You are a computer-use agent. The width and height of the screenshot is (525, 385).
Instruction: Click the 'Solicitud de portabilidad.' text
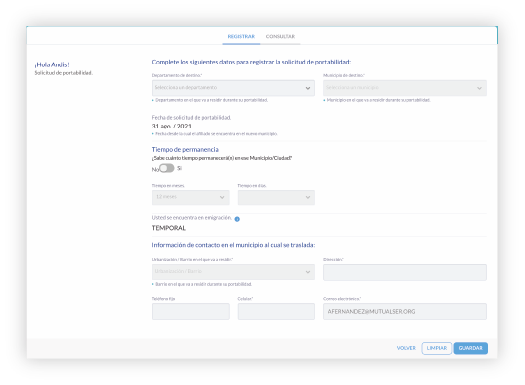coord(64,73)
